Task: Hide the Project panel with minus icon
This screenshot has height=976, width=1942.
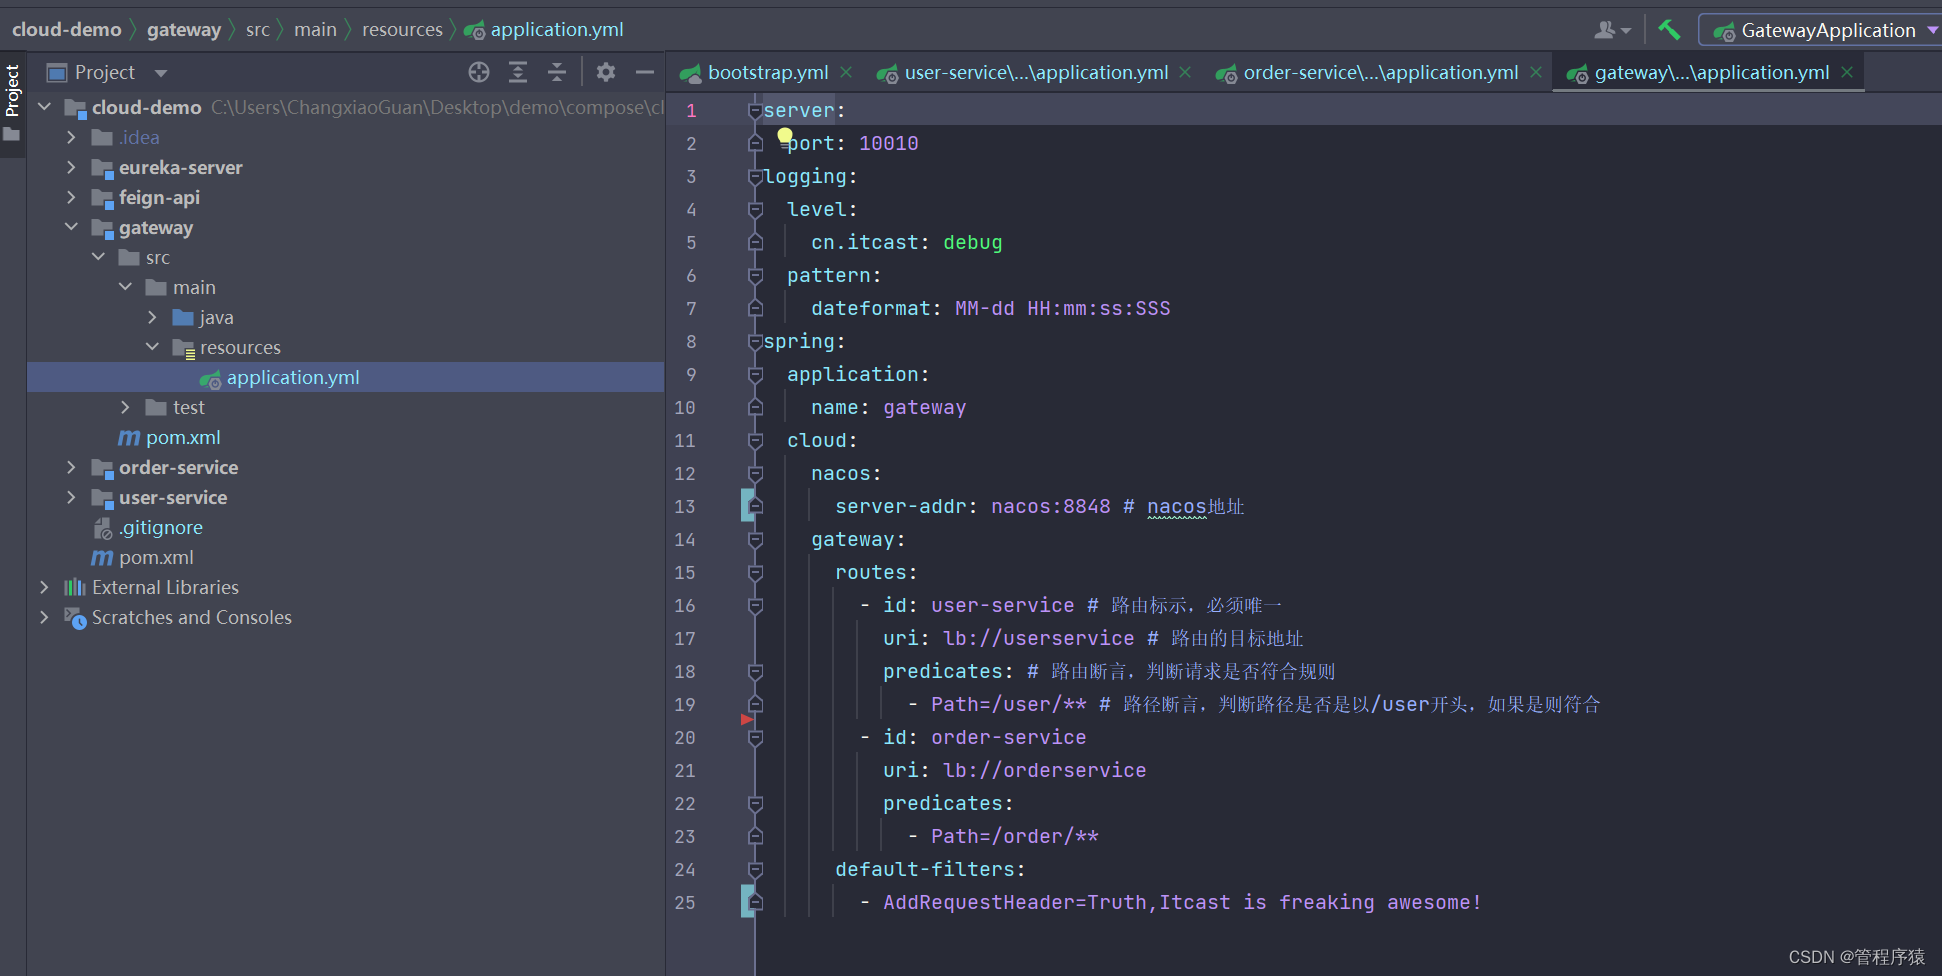Action: click(645, 72)
